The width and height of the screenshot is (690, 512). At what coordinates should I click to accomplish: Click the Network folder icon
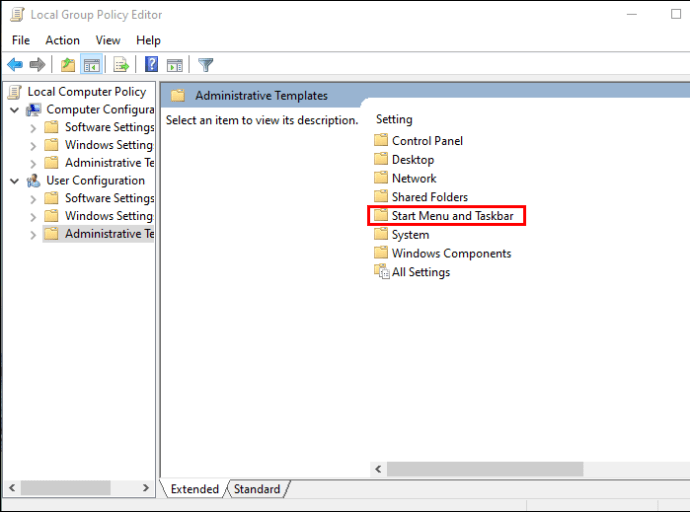pyautogui.click(x=381, y=178)
